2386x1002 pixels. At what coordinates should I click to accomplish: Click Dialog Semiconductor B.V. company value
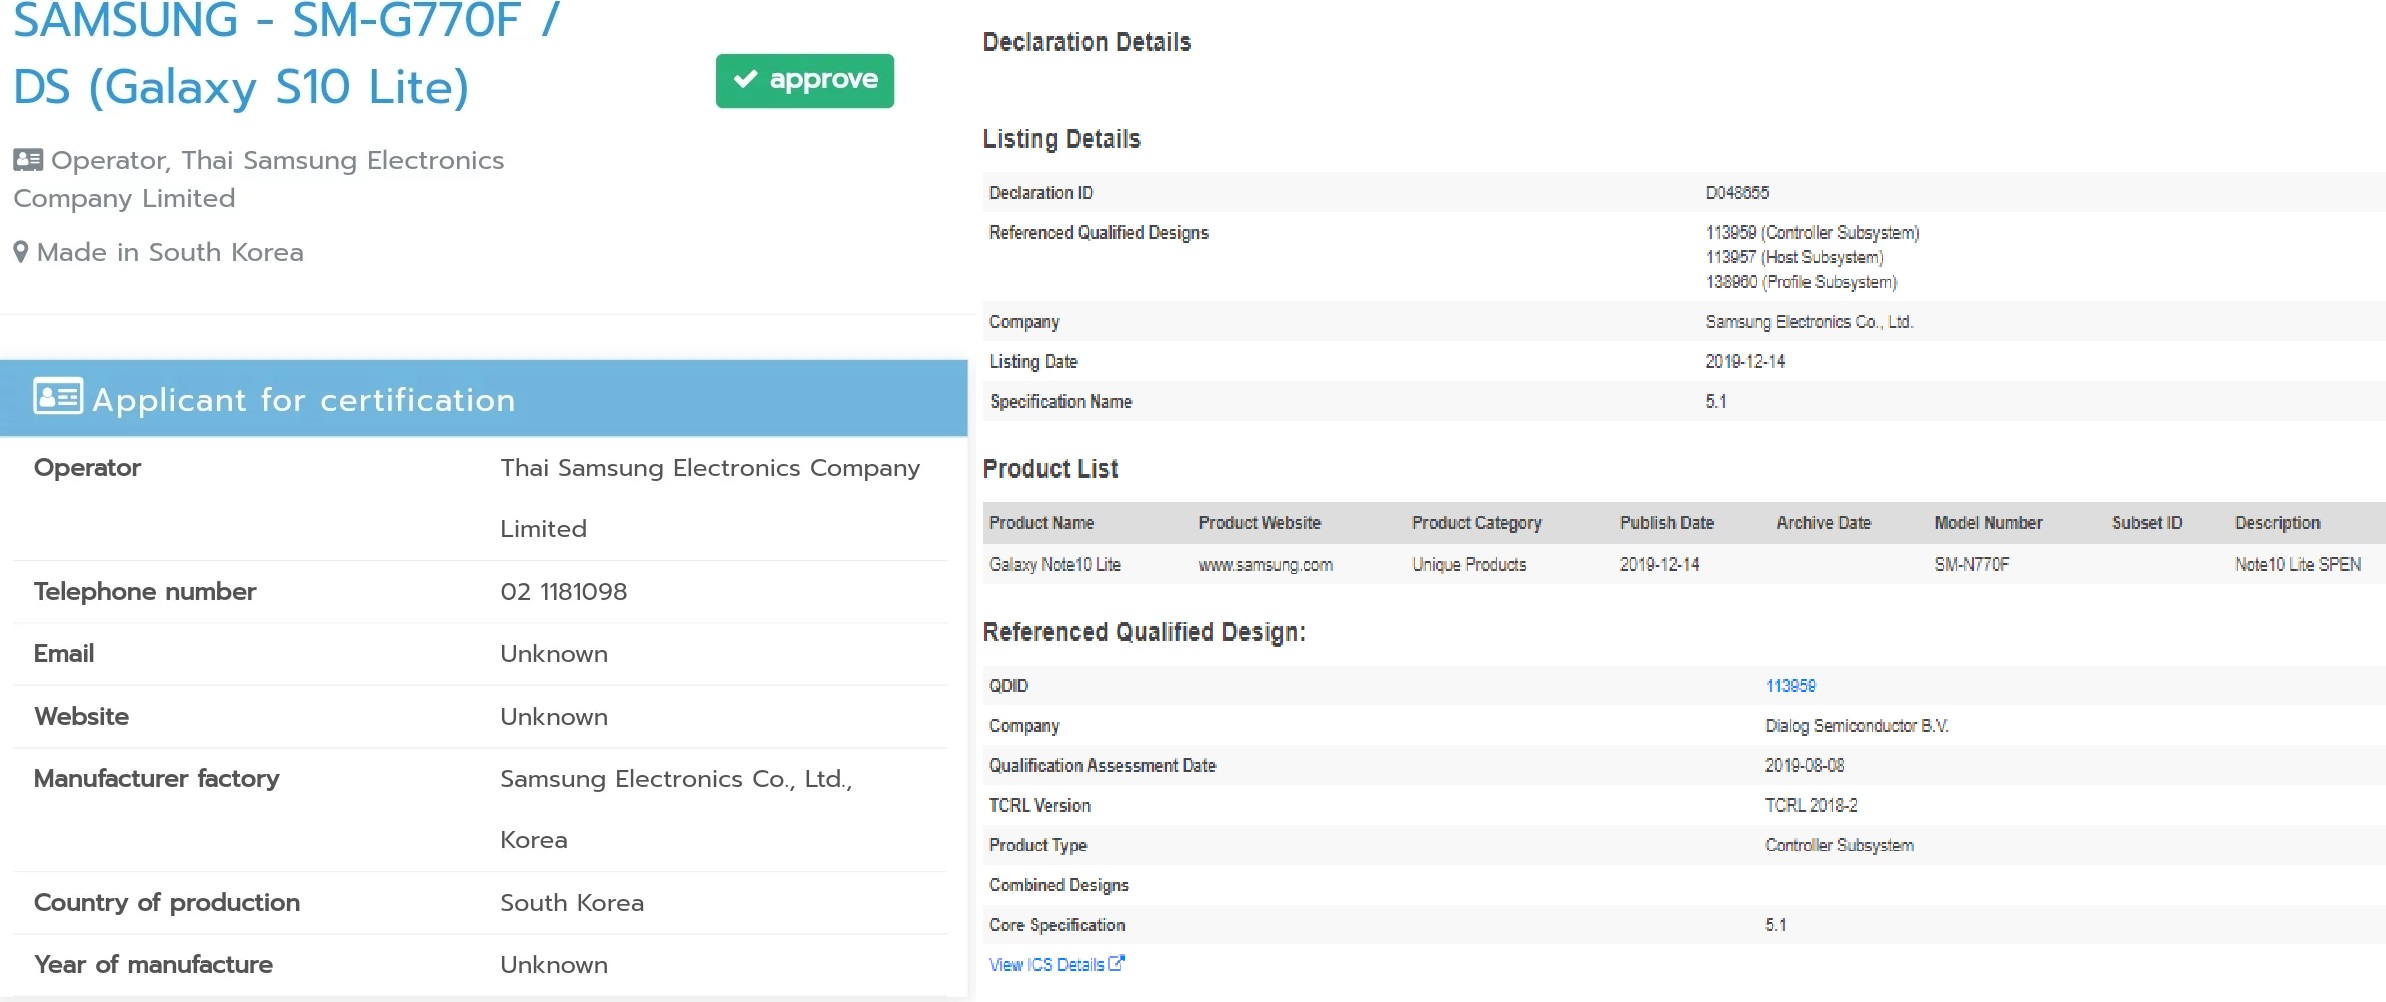1856,726
